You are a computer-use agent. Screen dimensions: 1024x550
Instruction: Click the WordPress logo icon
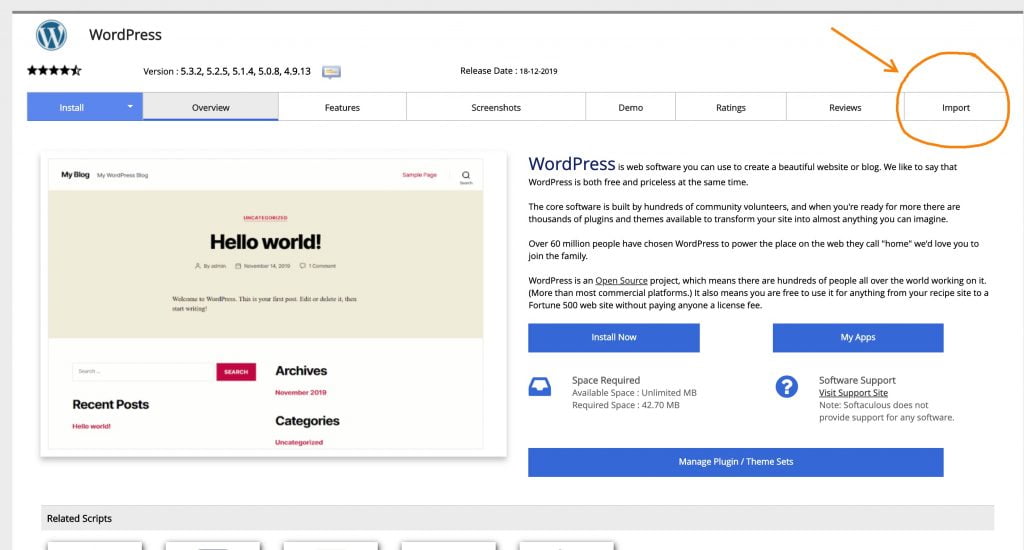(x=51, y=35)
